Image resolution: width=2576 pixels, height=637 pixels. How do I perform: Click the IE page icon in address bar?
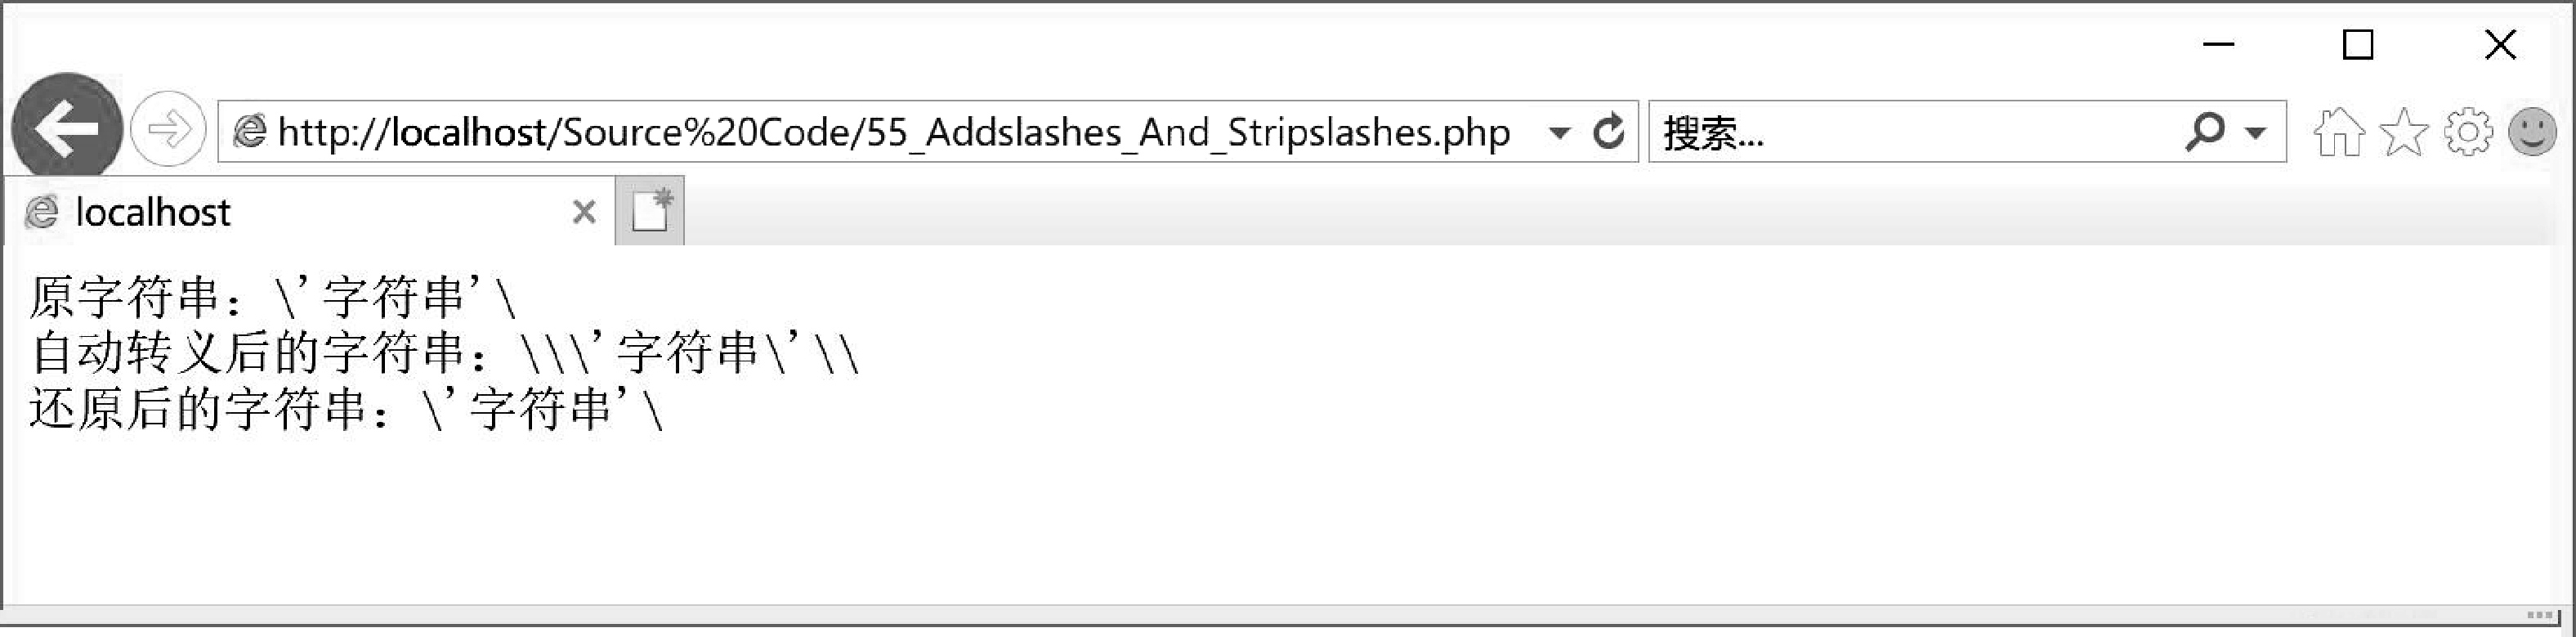coord(249,131)
